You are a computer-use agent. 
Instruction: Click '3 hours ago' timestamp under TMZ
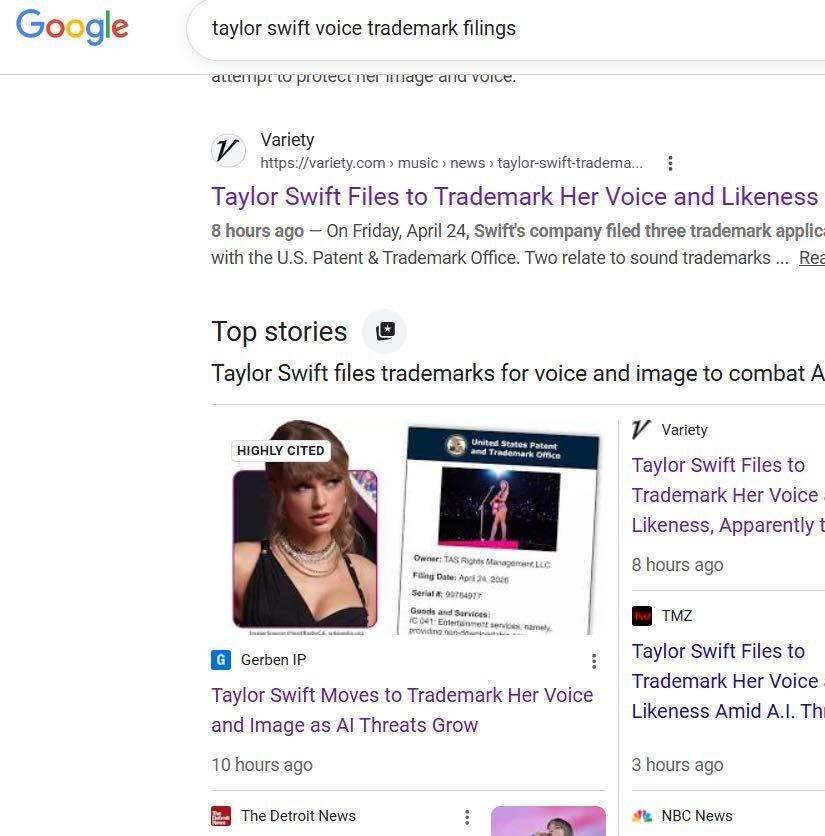(x=677, y=765)
